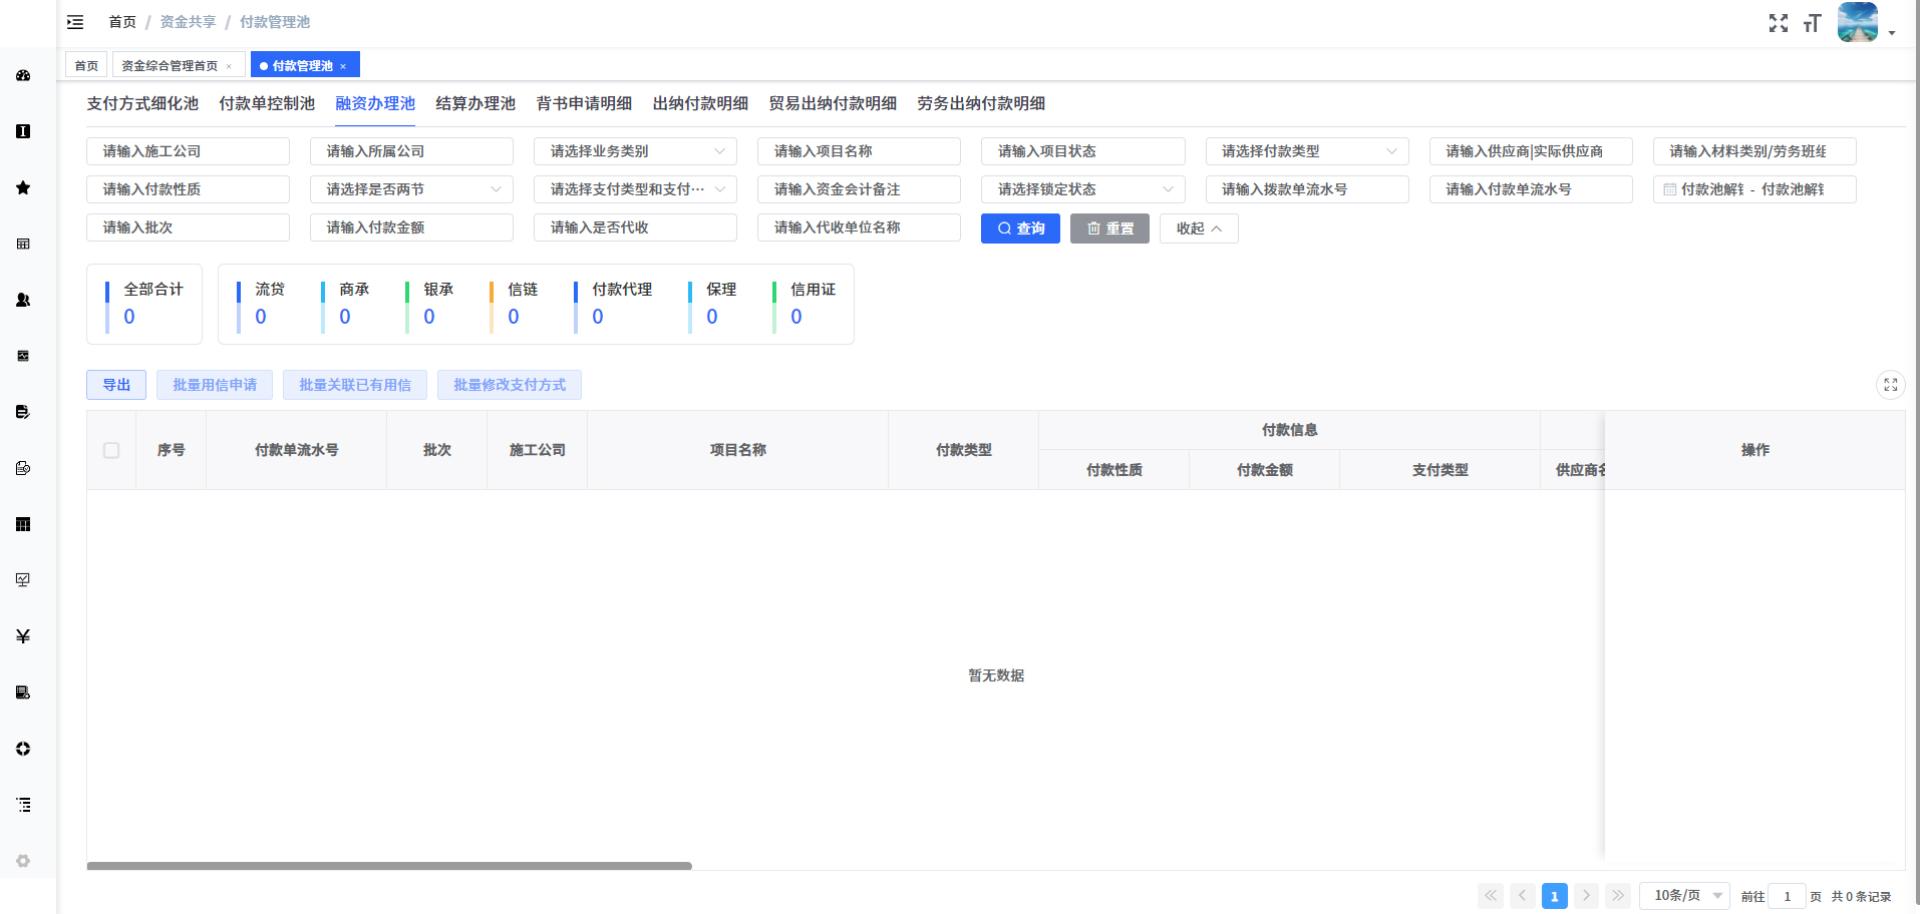Click the font size icon in header
The image size is (1920, 914).
tap(1812, 23)
